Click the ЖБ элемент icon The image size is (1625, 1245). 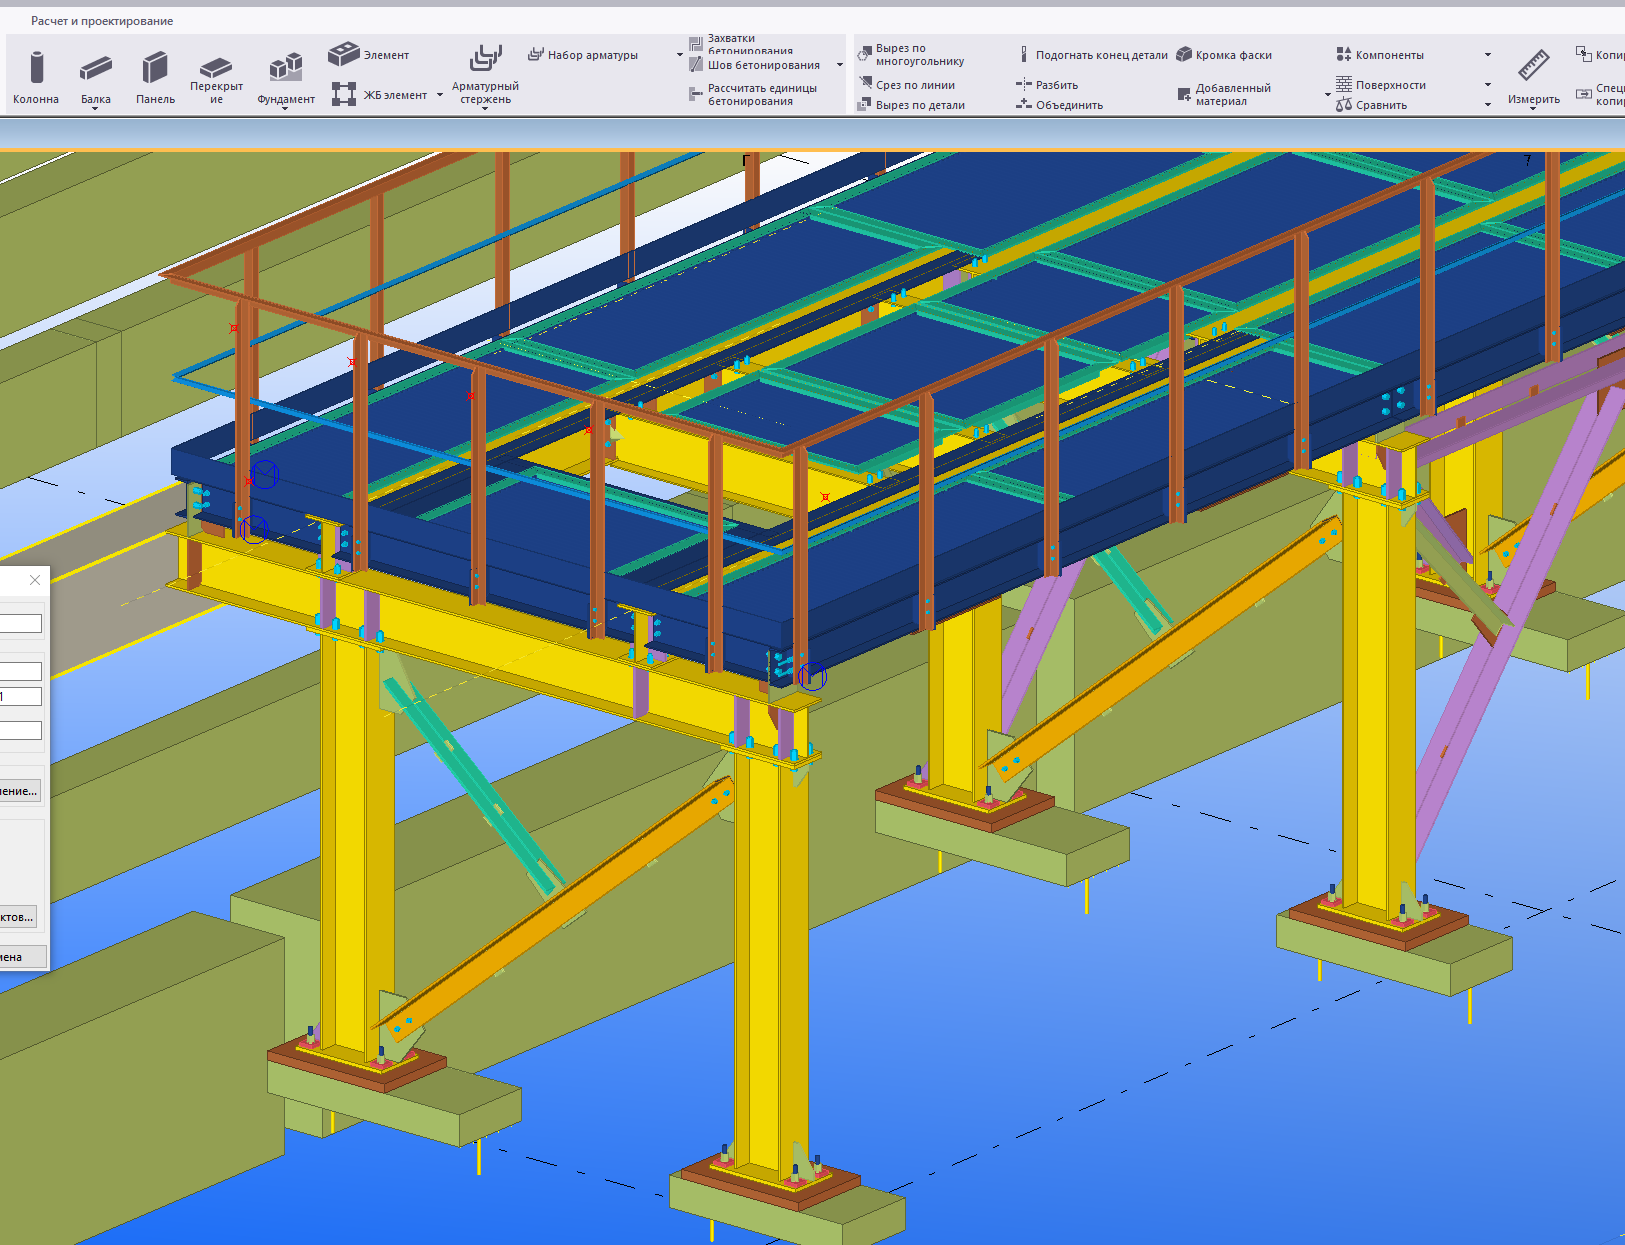pos(344,95)
